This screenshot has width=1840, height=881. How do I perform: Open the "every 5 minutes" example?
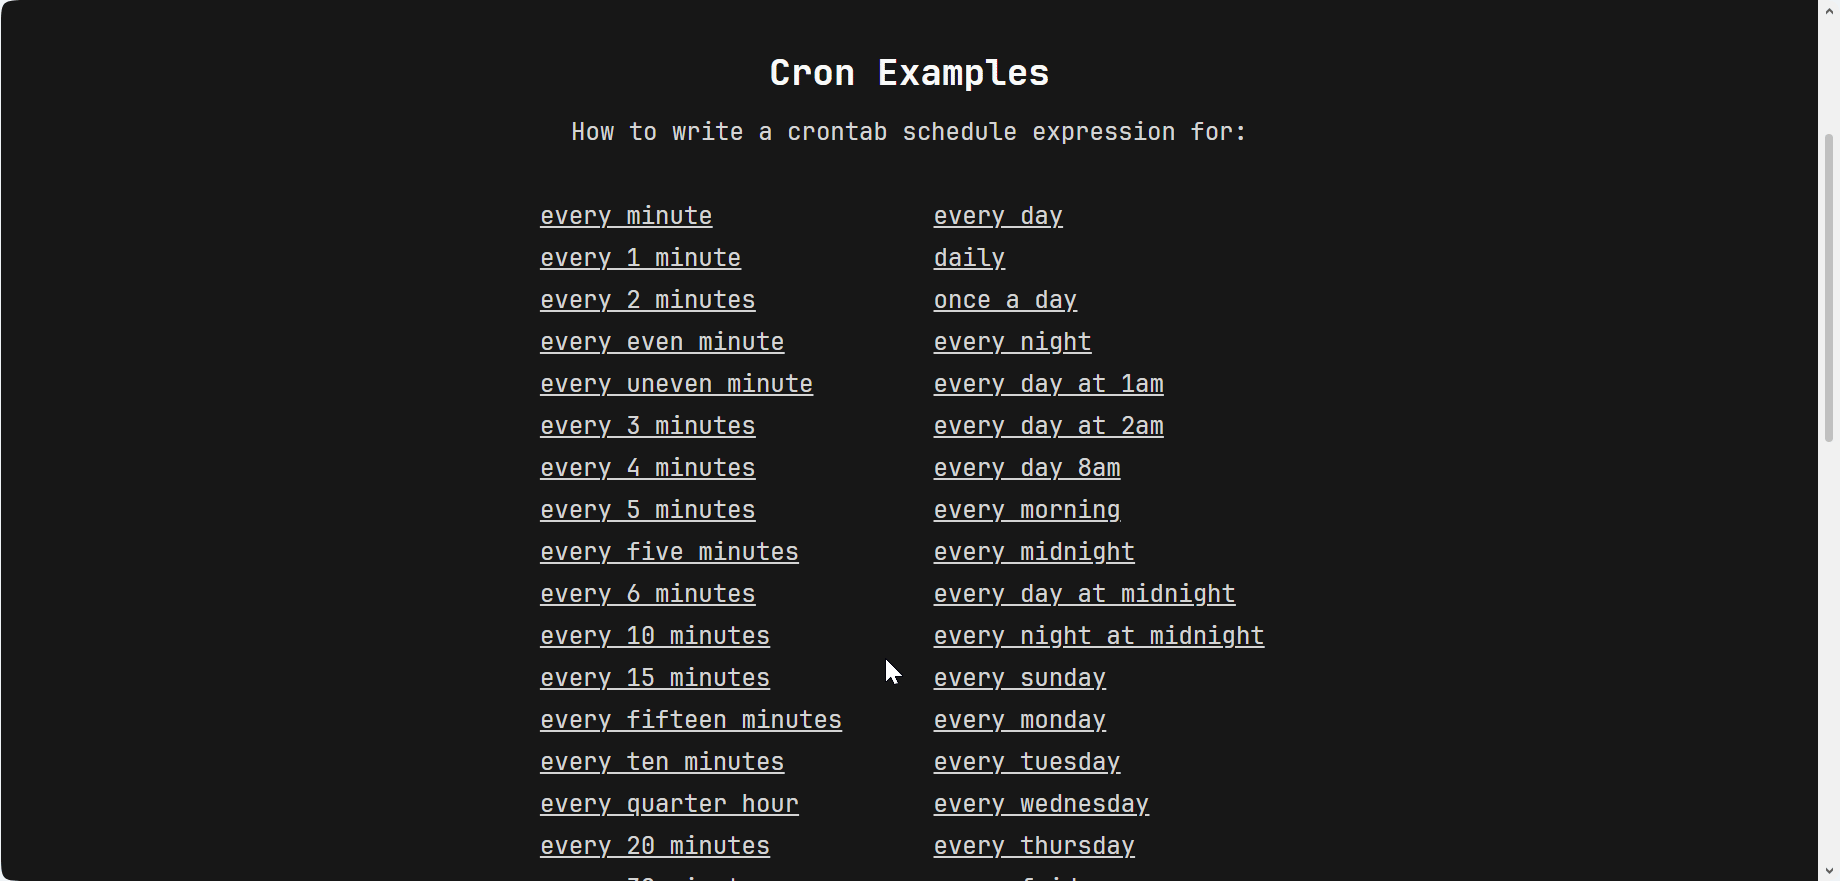coord(647,510)
